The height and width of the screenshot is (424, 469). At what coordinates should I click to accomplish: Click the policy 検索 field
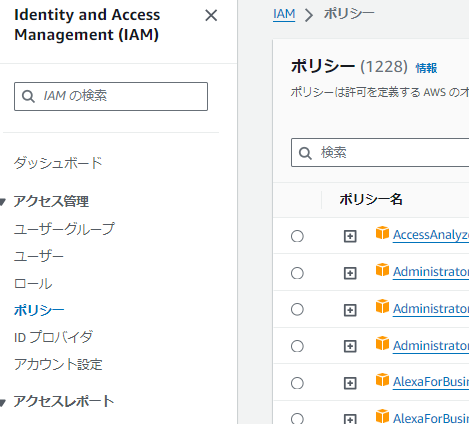[380, 152]
